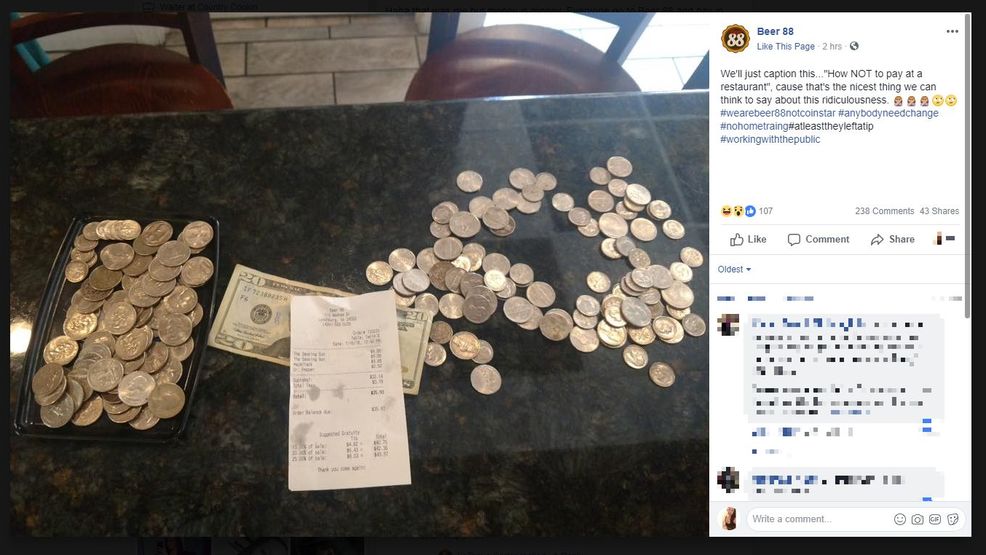The image size is (986, 555).
Task: Expand the Oldest comment sorting dropdown
Action: (734, 269)
